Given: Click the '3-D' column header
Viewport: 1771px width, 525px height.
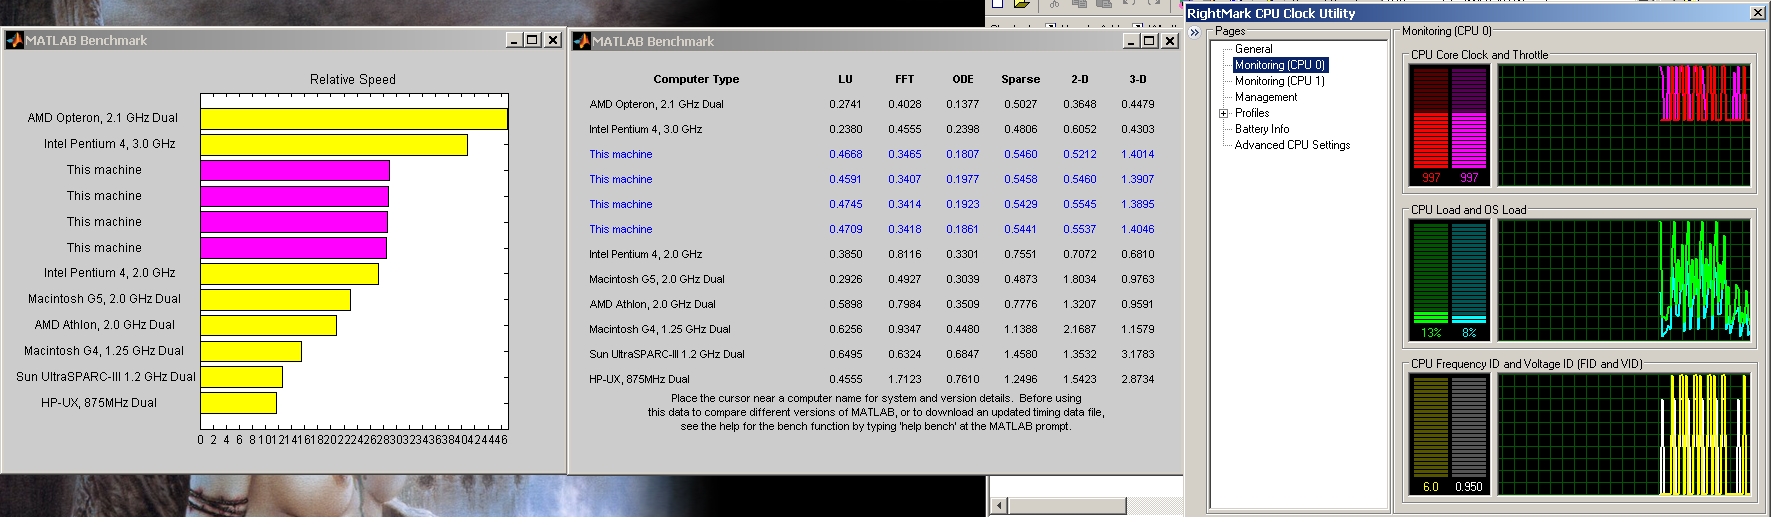Looking at the screenshot, I should click(x=1138, y=79).
